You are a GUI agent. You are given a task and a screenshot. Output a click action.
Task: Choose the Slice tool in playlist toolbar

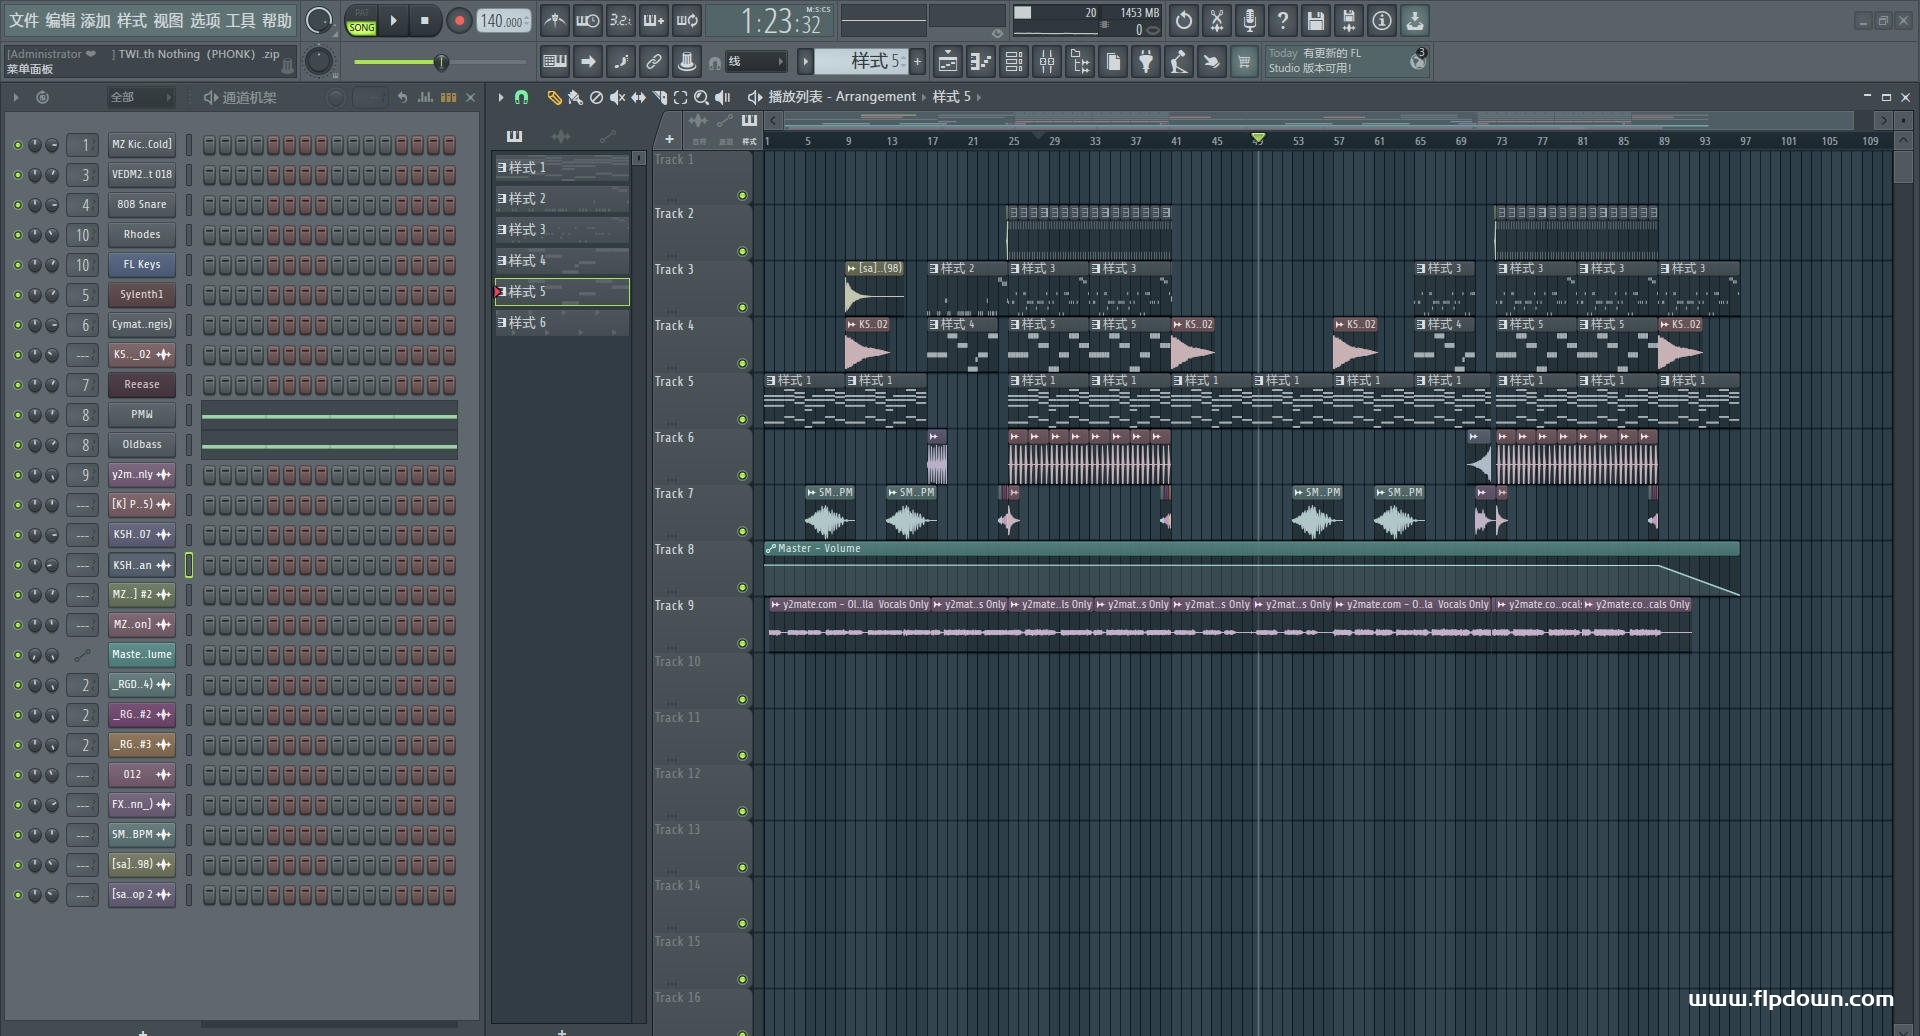[659, 97]
